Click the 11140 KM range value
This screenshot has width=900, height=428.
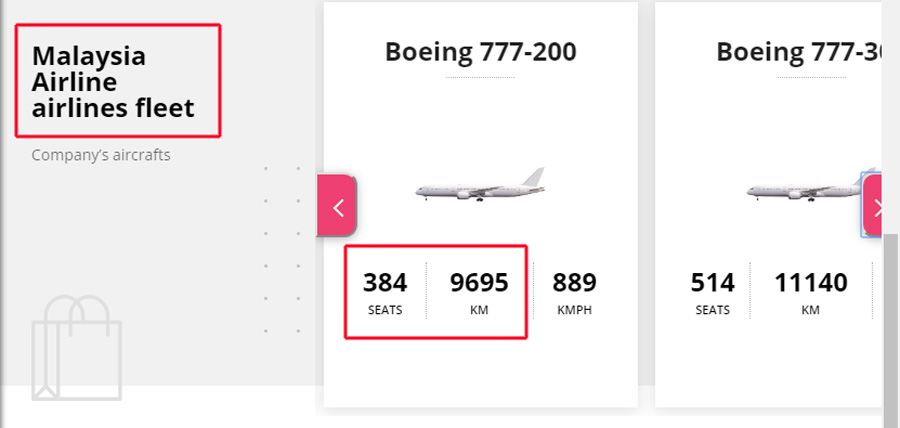point(810,283)
